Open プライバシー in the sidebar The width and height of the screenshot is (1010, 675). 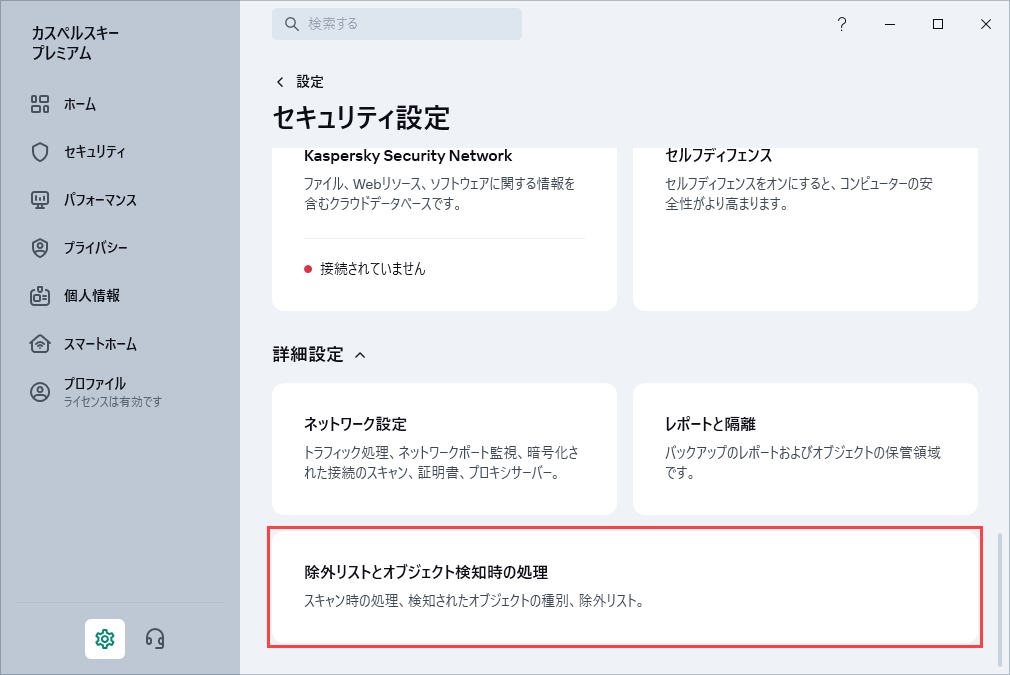95,248
